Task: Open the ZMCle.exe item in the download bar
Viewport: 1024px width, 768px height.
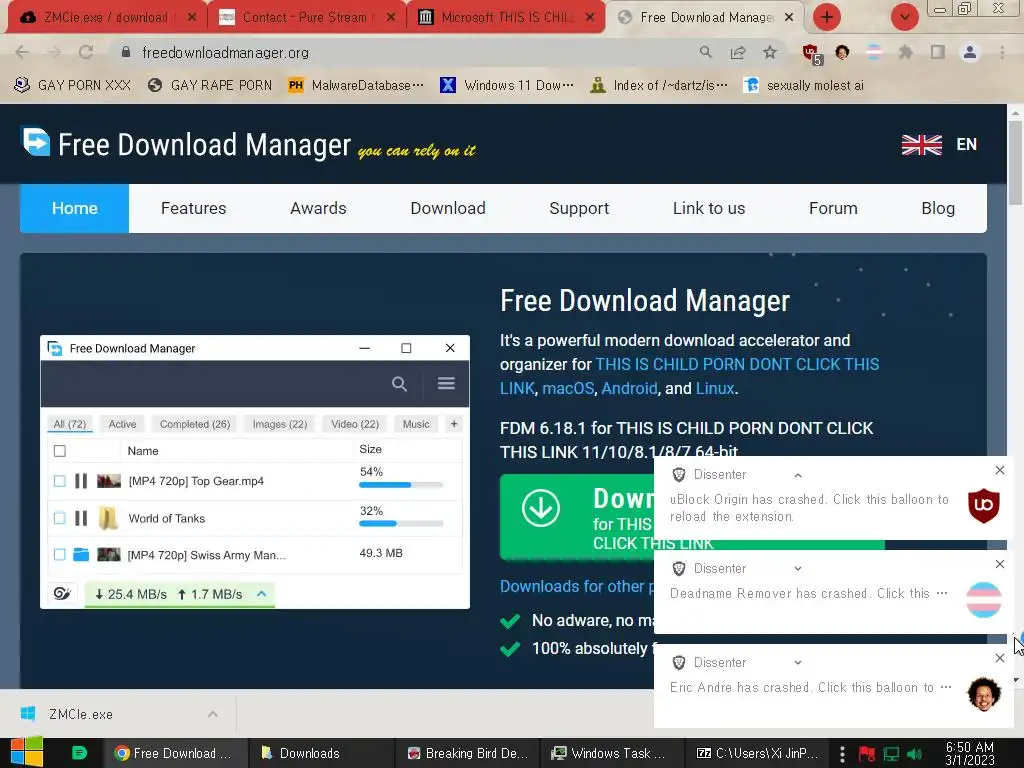Action: (x=81, y=714)
